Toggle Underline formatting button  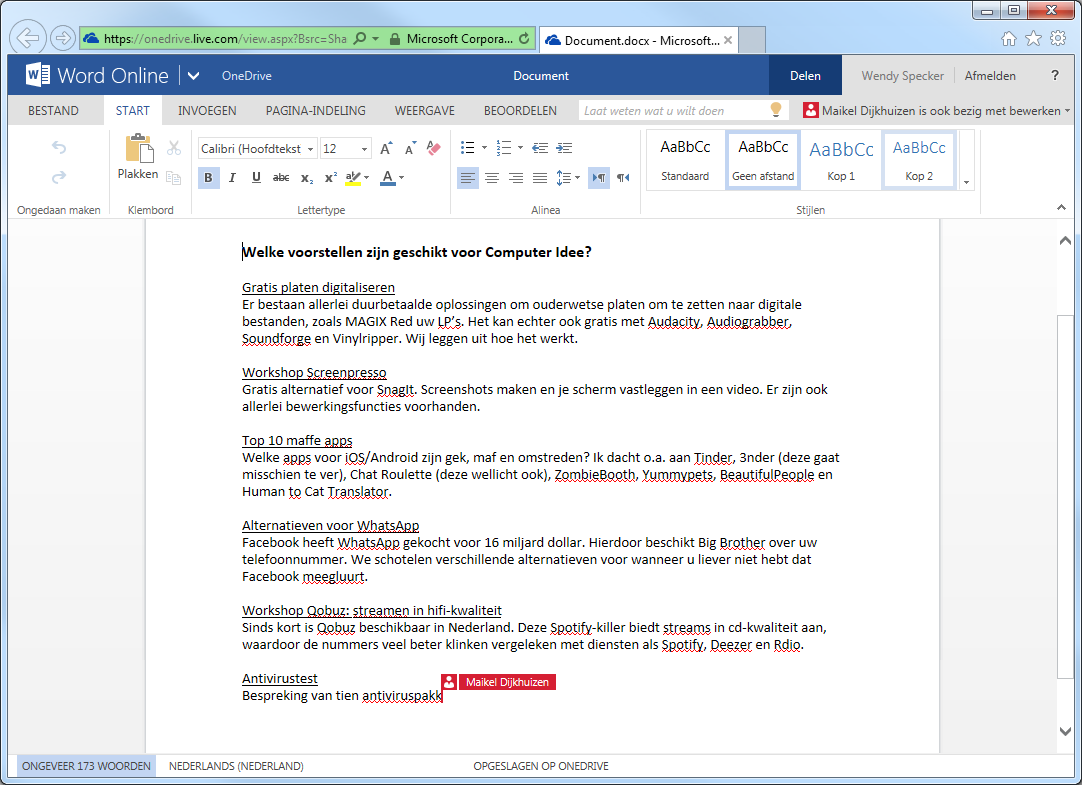coord(257,178)
